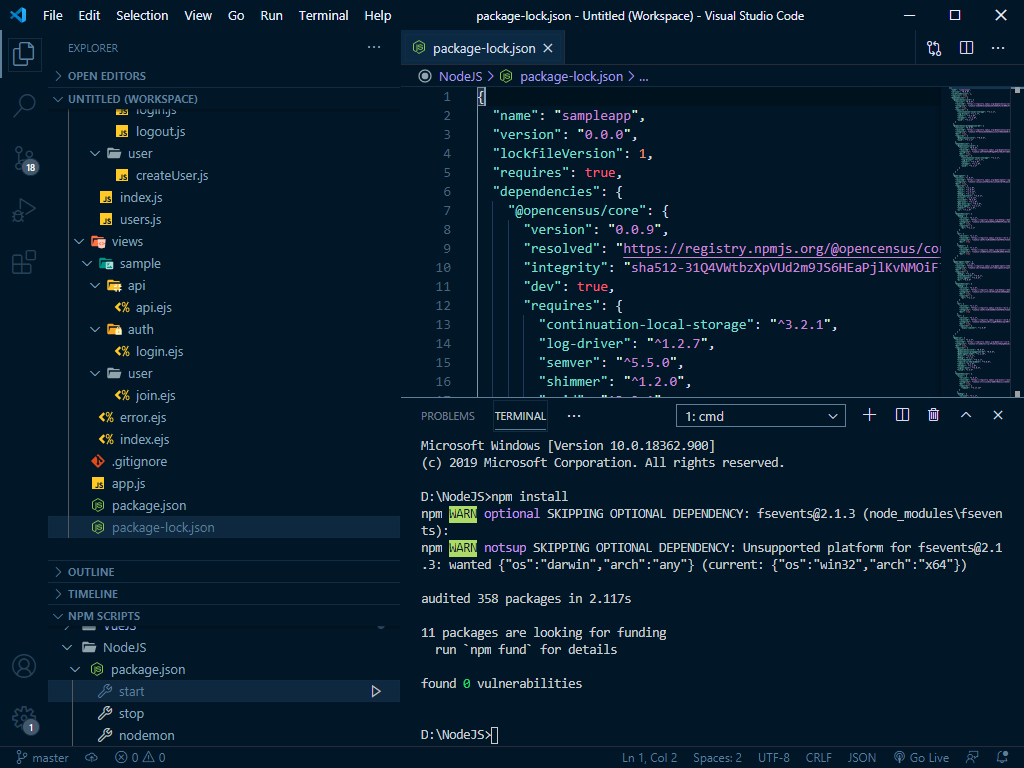Collapse the Untitled (Workspace) section
This screenshot has width=1024, height=768.
(x=223, y=99)
